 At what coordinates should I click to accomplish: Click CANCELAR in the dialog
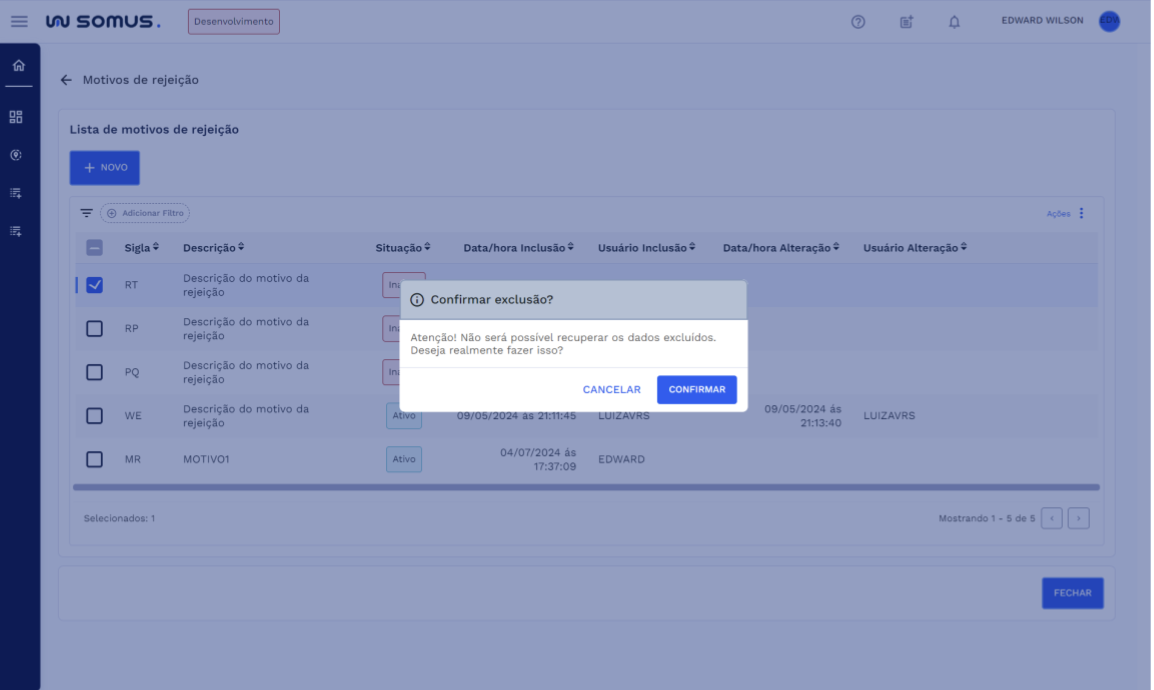pos(612,390)
